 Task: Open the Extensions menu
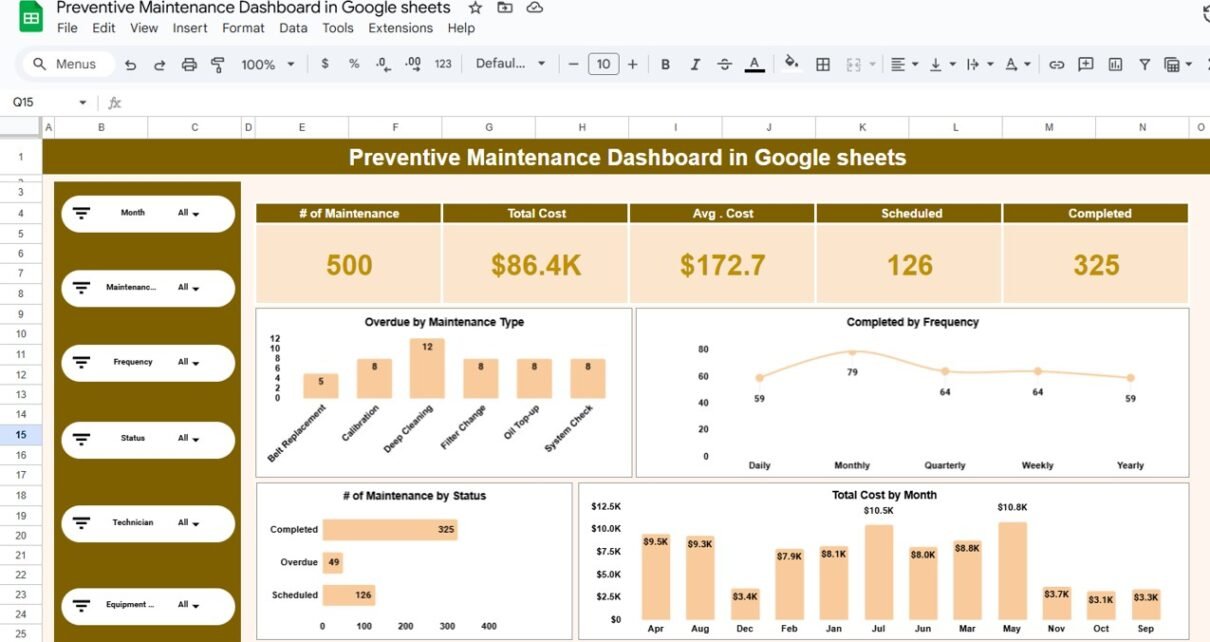[x=400, y=28]
